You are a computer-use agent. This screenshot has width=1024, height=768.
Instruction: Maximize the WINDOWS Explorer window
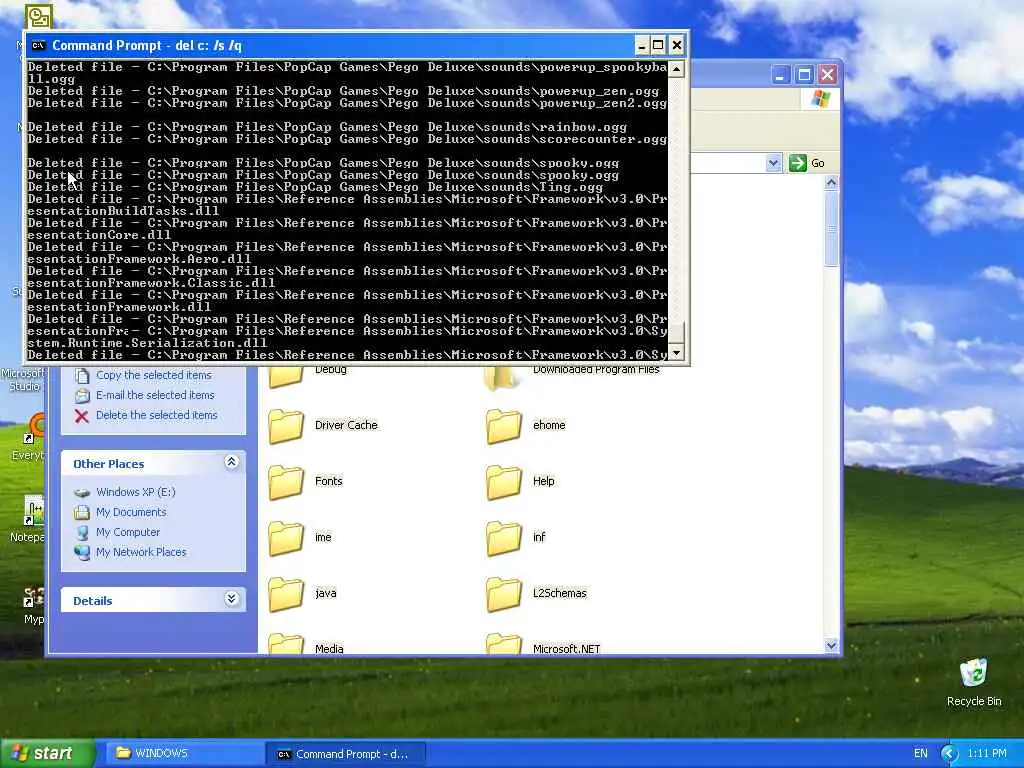coord(804,74)
